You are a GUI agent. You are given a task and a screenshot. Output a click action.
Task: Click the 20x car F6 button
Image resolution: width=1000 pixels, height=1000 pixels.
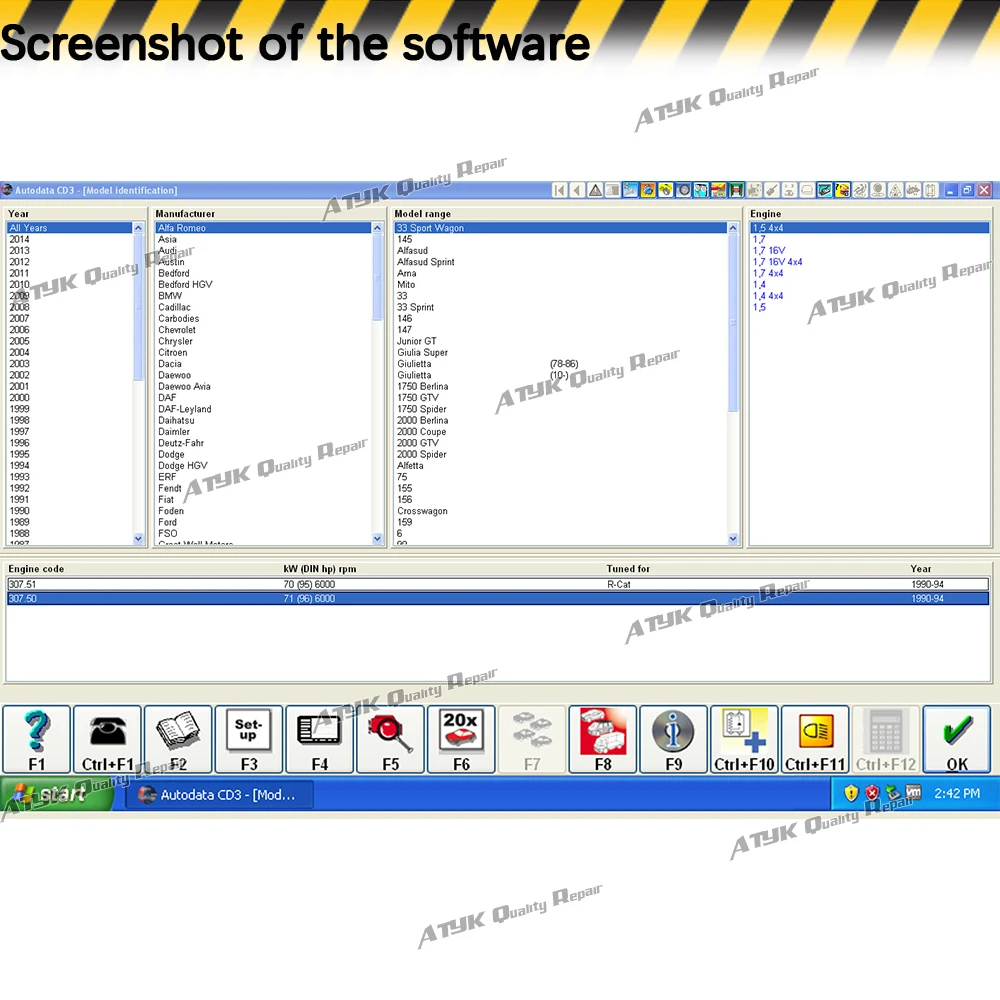click(461, 739)
